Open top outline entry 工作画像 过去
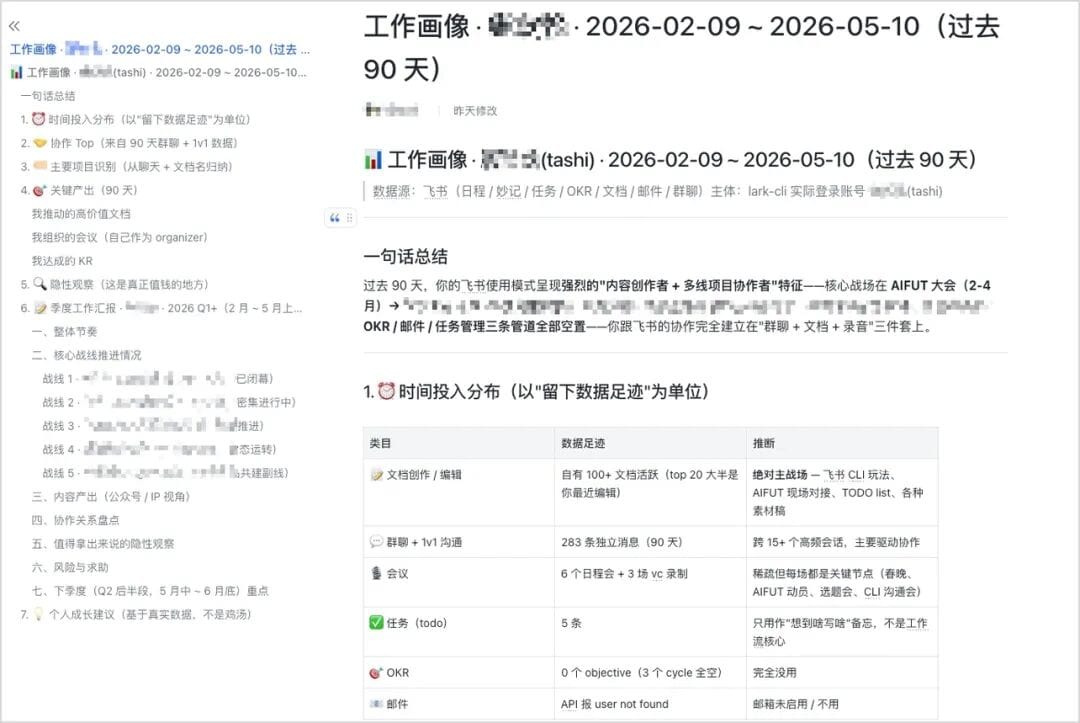The height and width of the screenshot is (723, 1080). tap(160, 50)
